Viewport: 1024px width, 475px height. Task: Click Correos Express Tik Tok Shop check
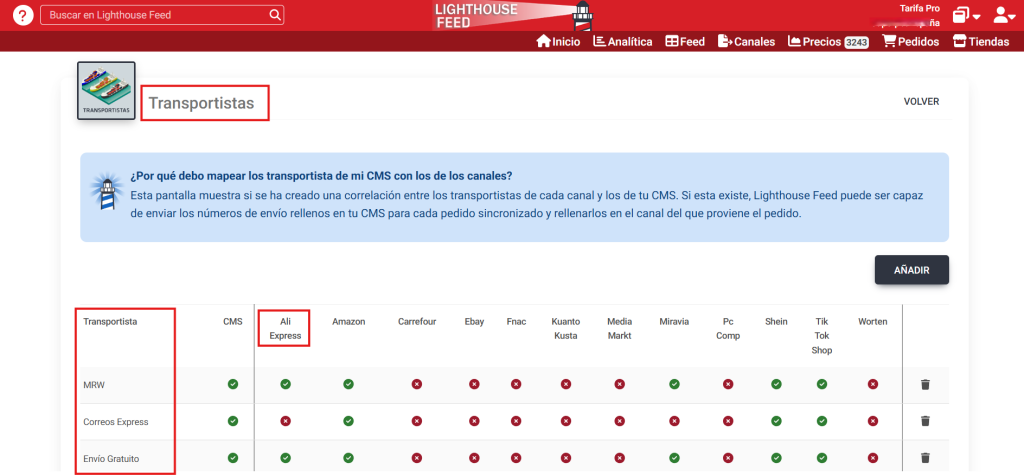click(x=822, y=421)
